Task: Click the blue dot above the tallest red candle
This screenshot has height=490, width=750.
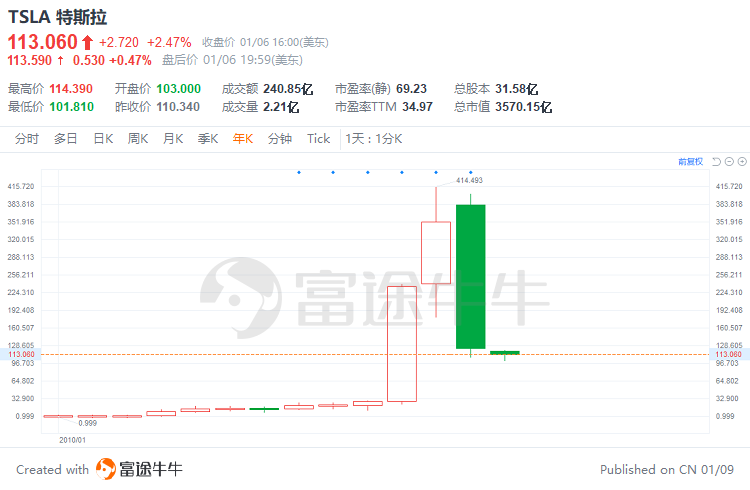Action: pos(402,172)
